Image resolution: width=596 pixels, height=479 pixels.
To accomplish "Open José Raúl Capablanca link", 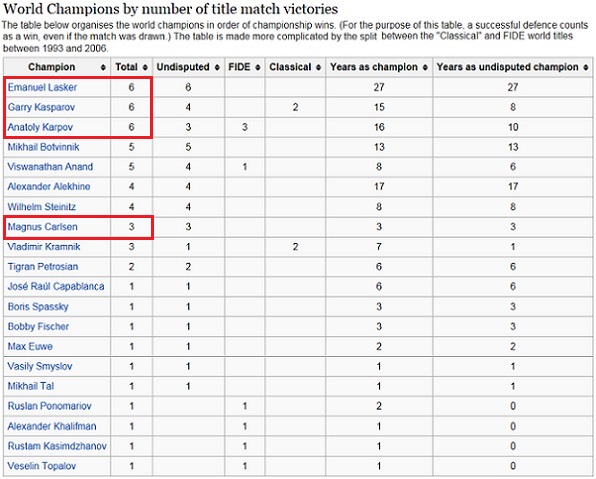I will tap(56, 286).
